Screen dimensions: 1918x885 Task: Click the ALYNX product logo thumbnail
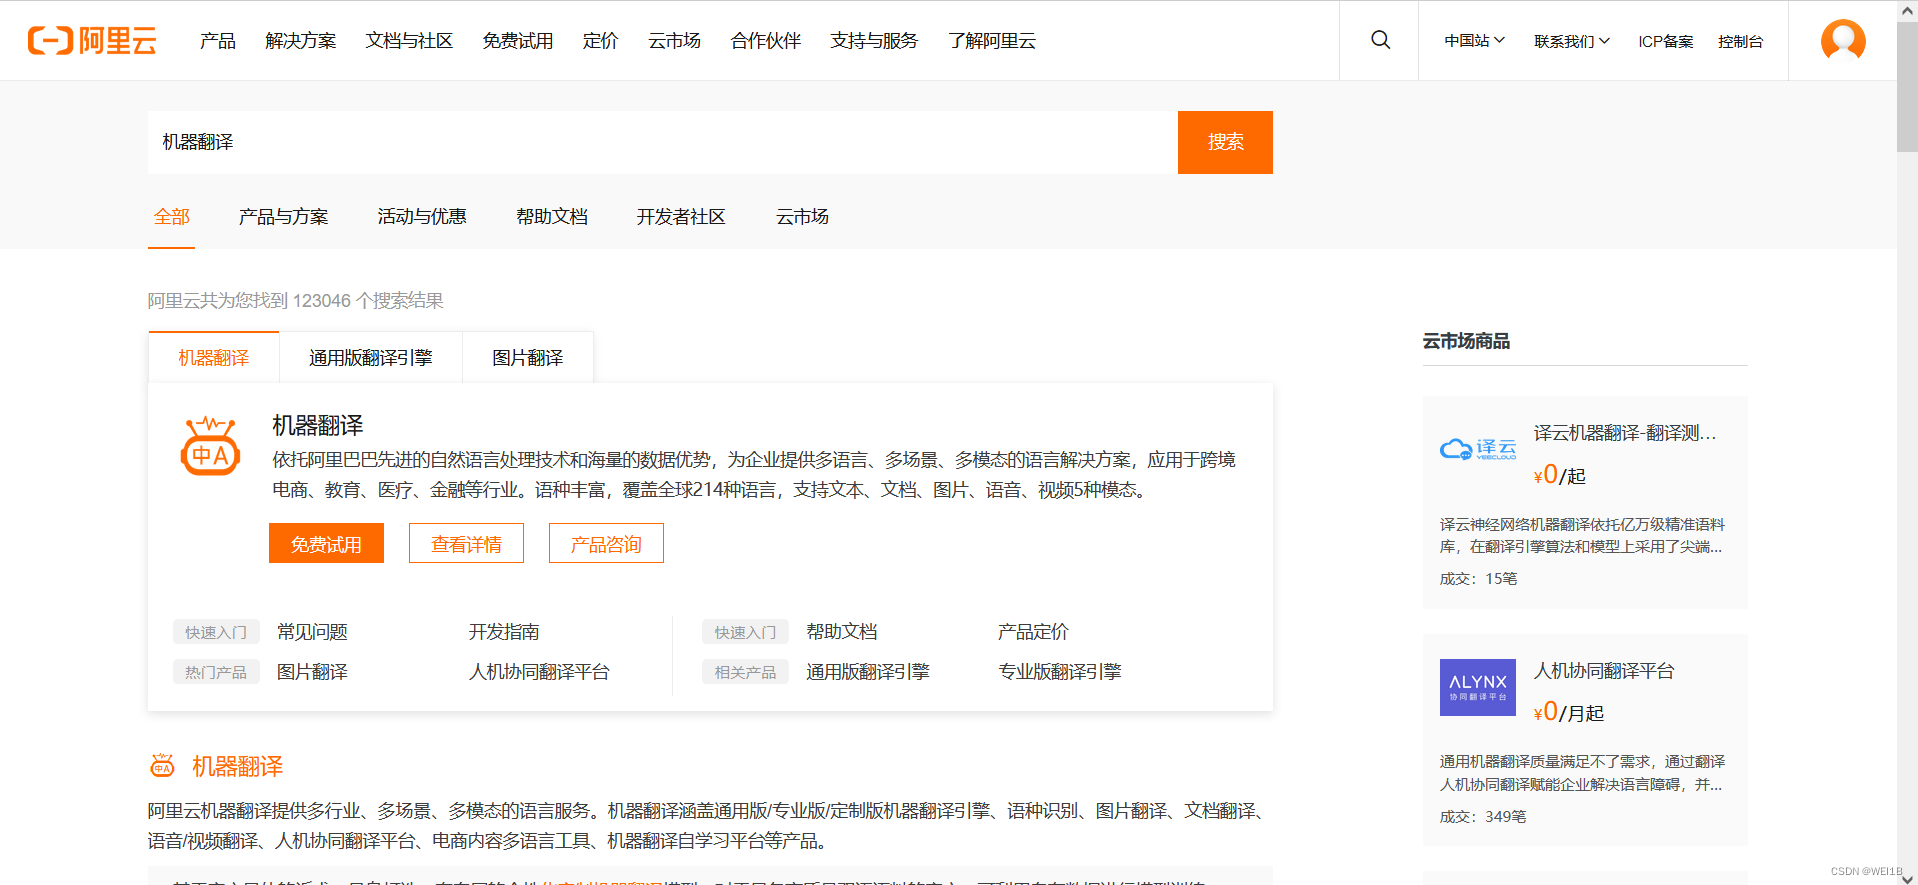click(x=1478, y=687)
